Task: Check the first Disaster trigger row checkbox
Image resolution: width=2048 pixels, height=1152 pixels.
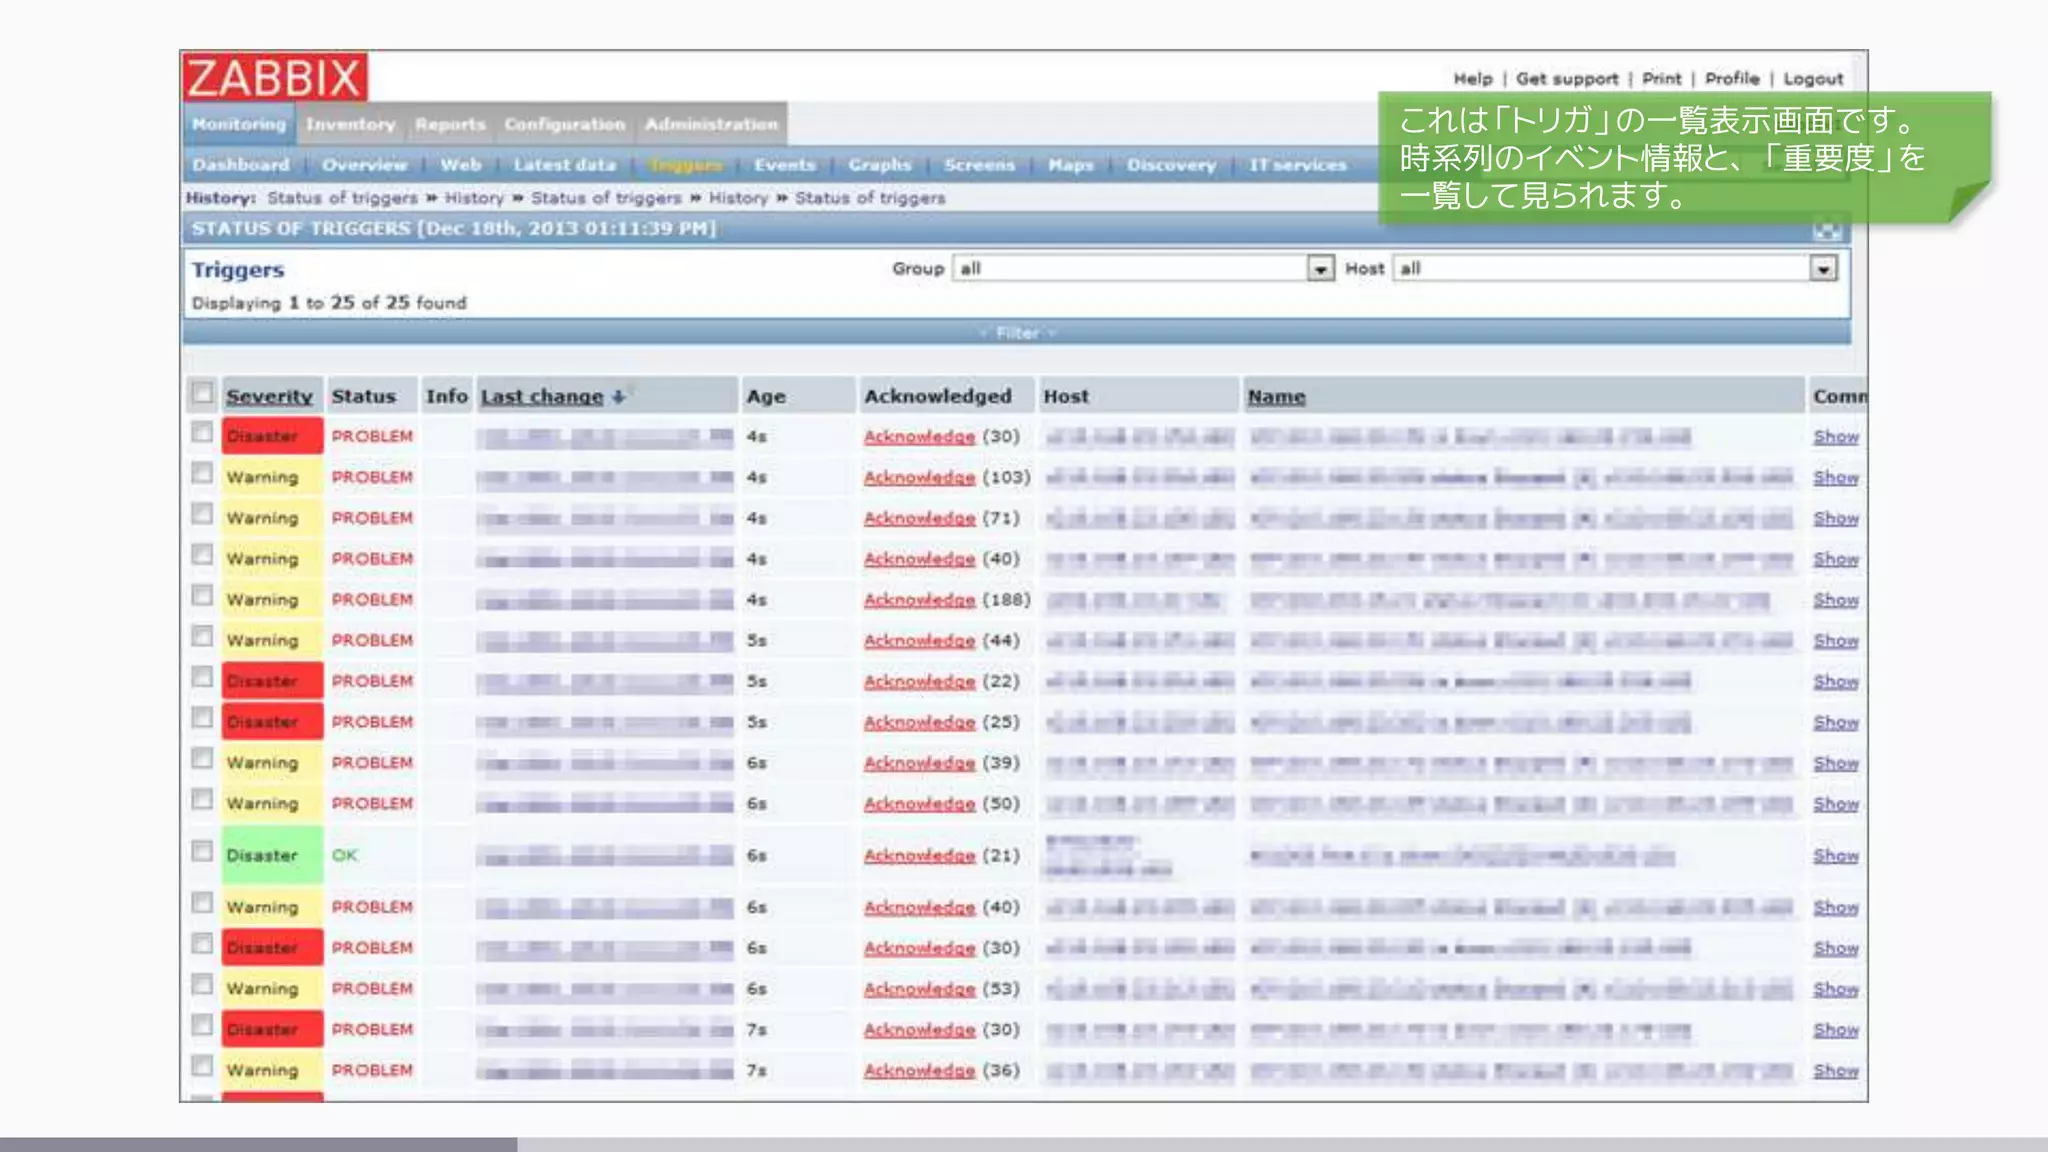Action: tap(203, 433)
